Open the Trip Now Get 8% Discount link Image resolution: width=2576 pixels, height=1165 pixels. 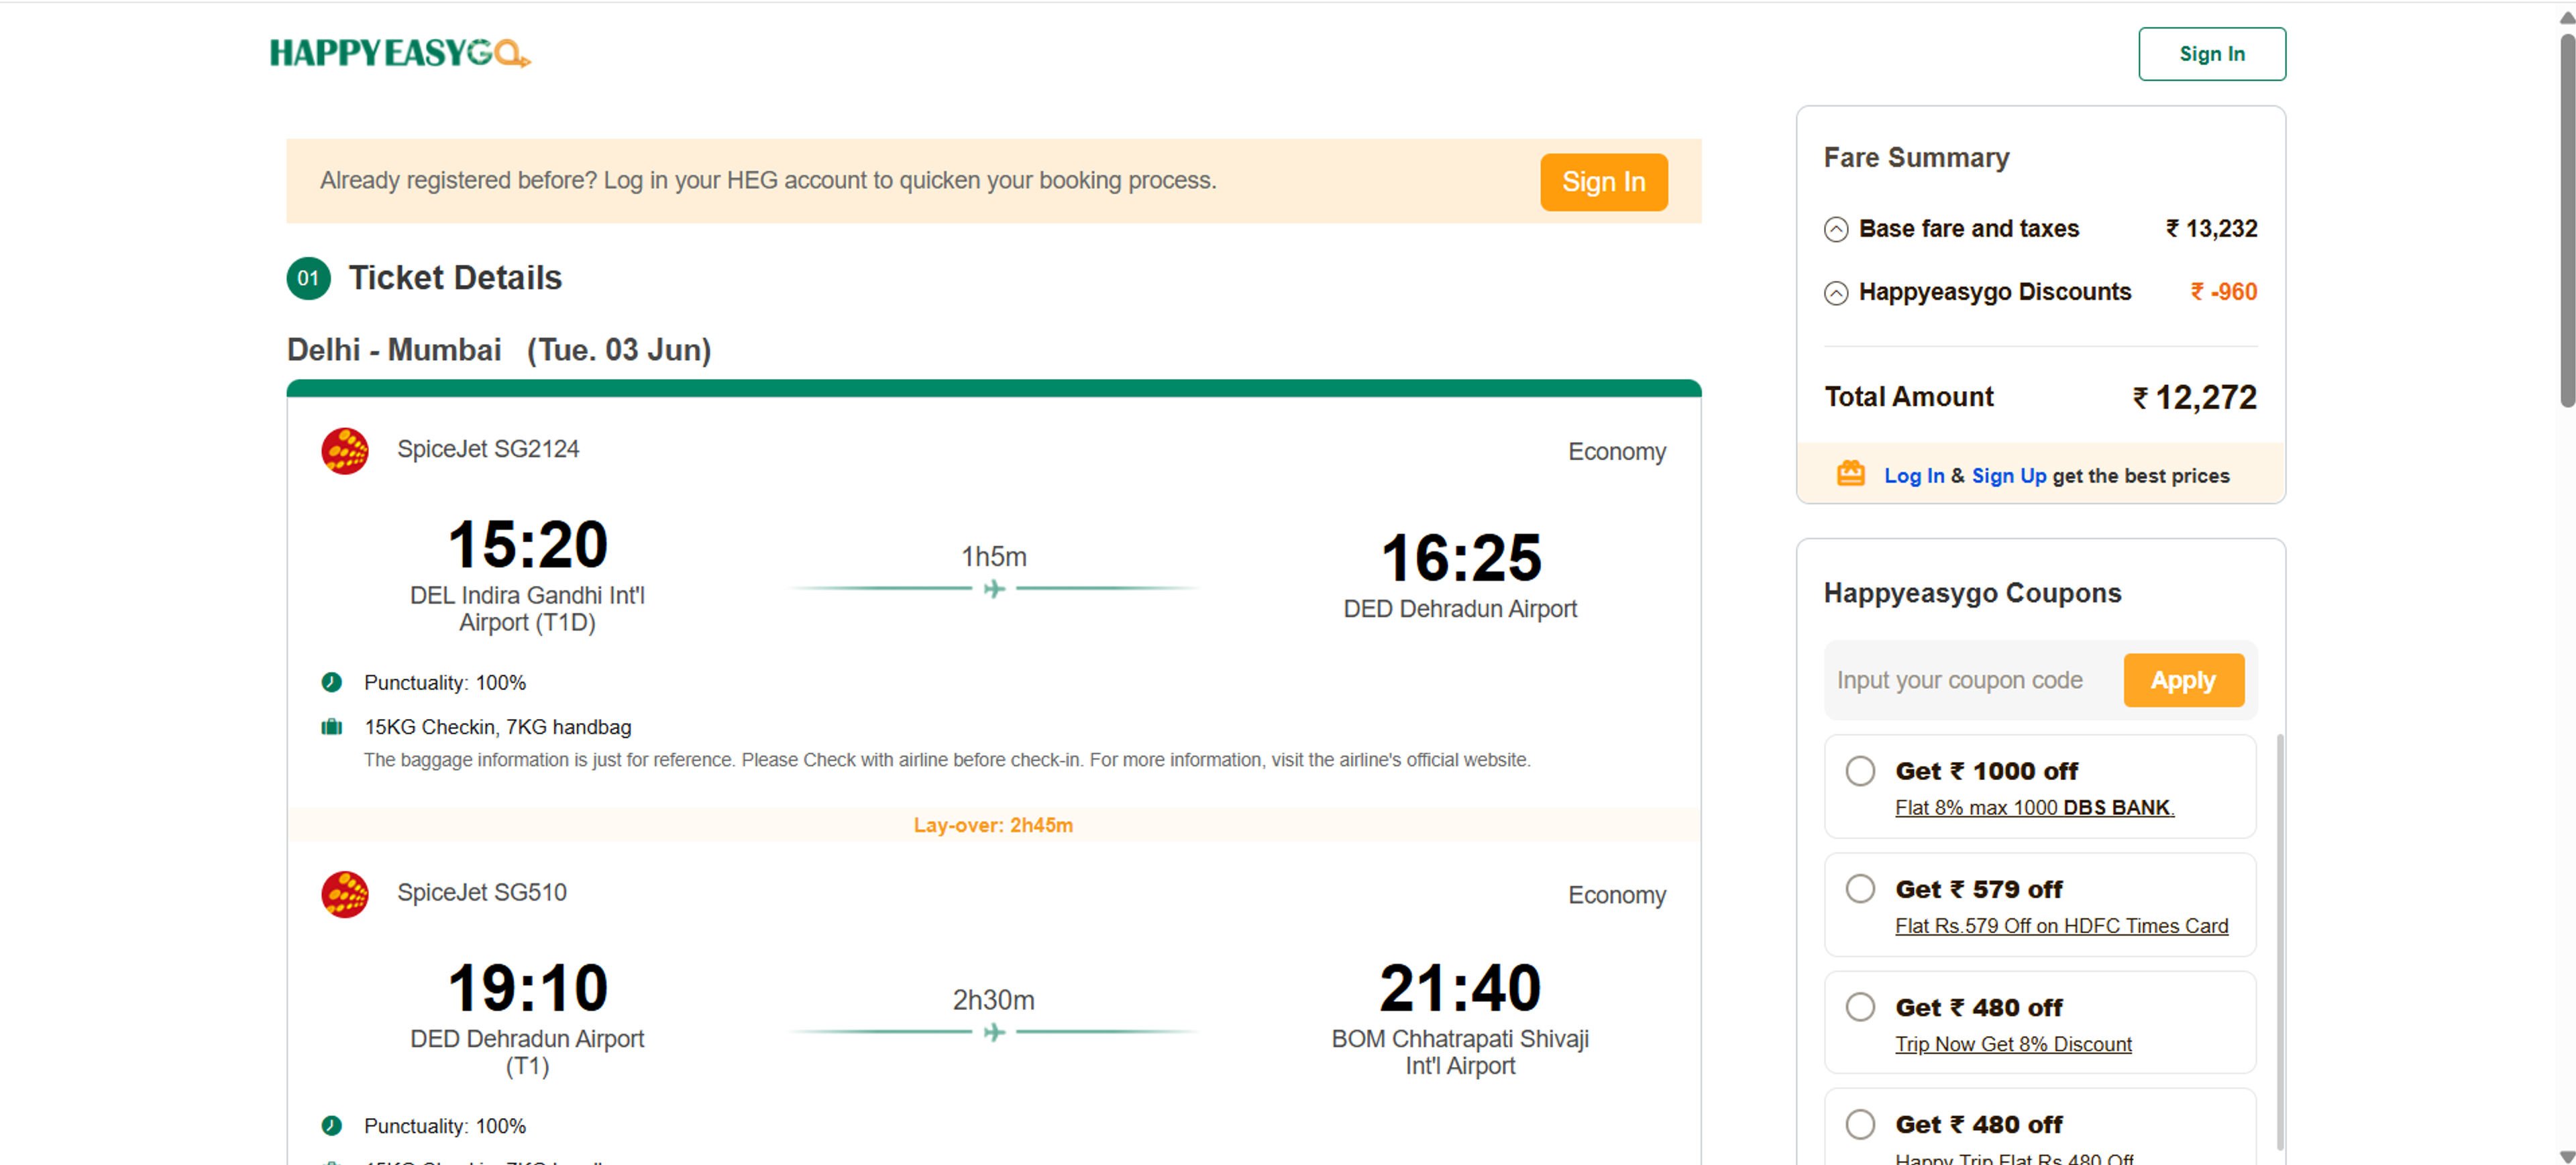(2013, 1044)
